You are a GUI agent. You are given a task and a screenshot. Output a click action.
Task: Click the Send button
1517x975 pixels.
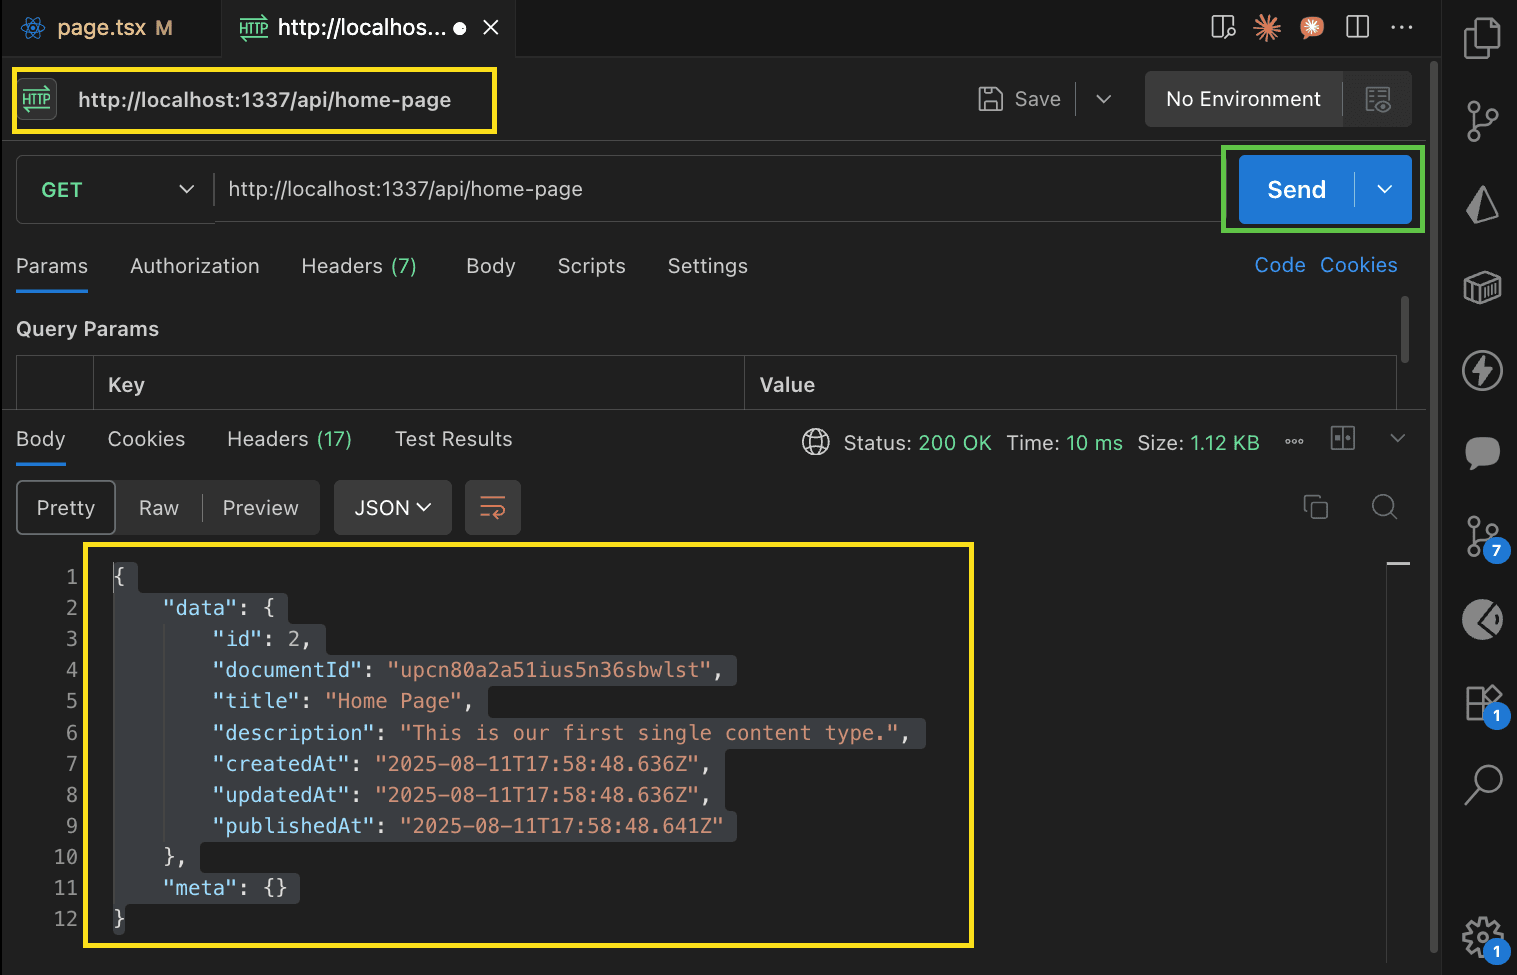coord(1296,190)
